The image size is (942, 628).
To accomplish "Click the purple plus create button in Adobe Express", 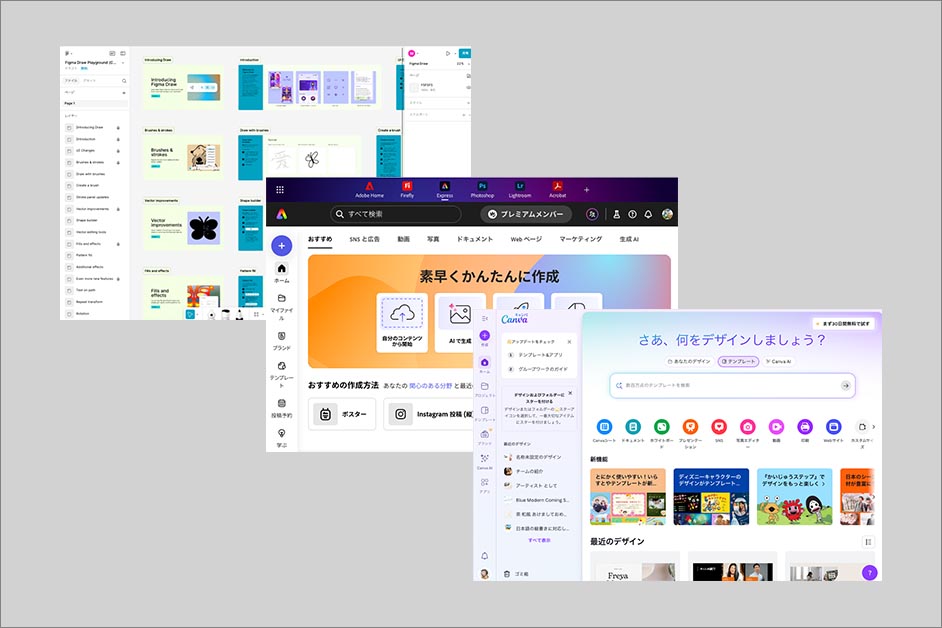I will point(282,246).
